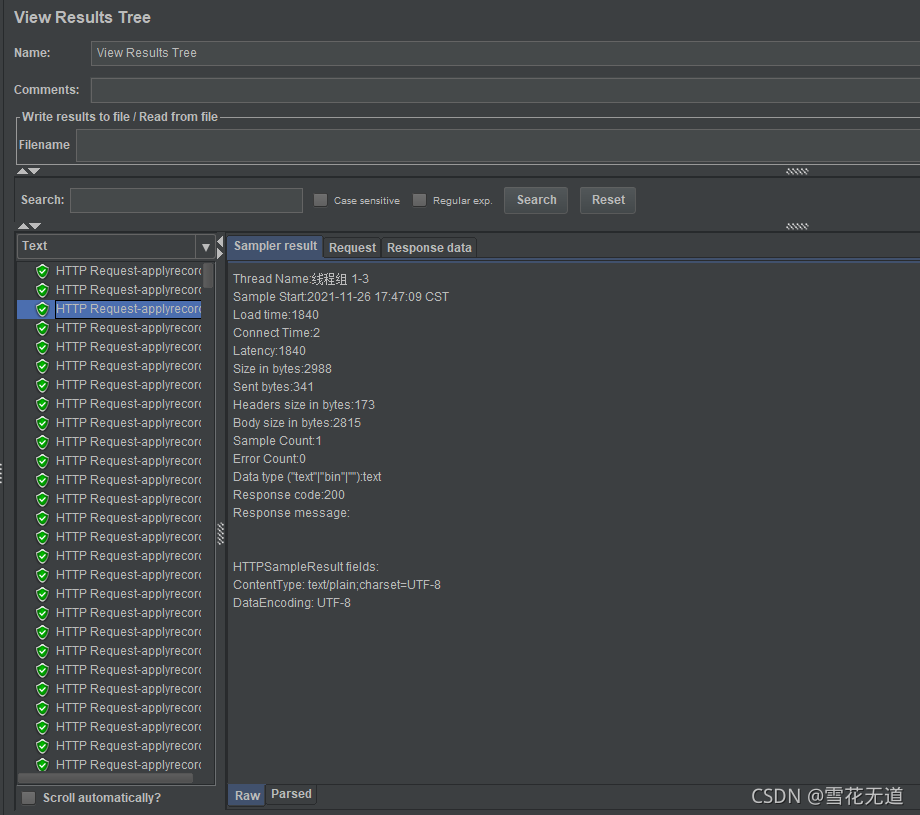Click the Connect Time:2 line

pos(276,333)
